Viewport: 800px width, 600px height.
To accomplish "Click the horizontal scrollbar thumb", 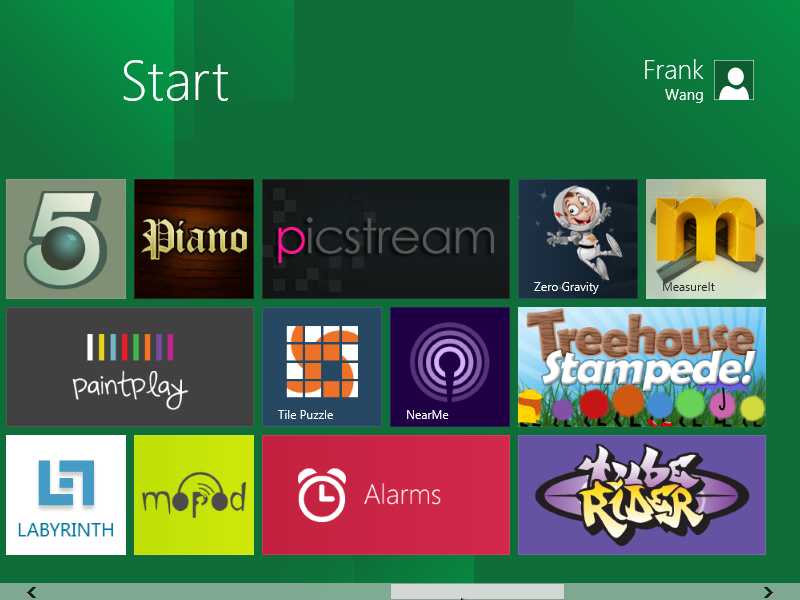I will pos(478,592).
